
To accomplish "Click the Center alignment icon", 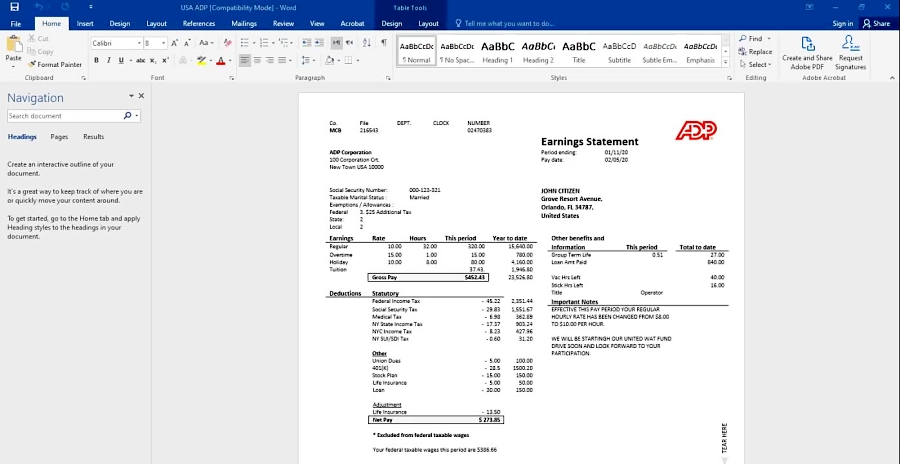I will (258, 60).
